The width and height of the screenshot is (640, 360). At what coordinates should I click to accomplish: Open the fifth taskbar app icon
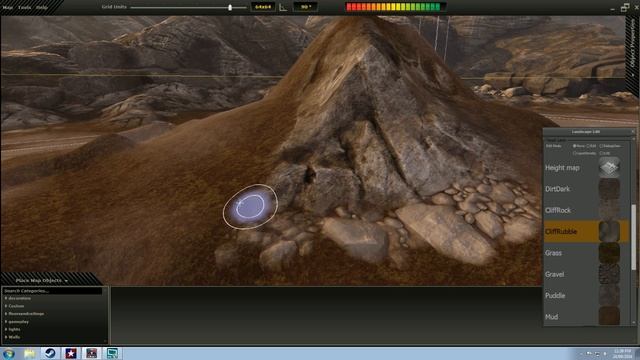click(91, 353)
